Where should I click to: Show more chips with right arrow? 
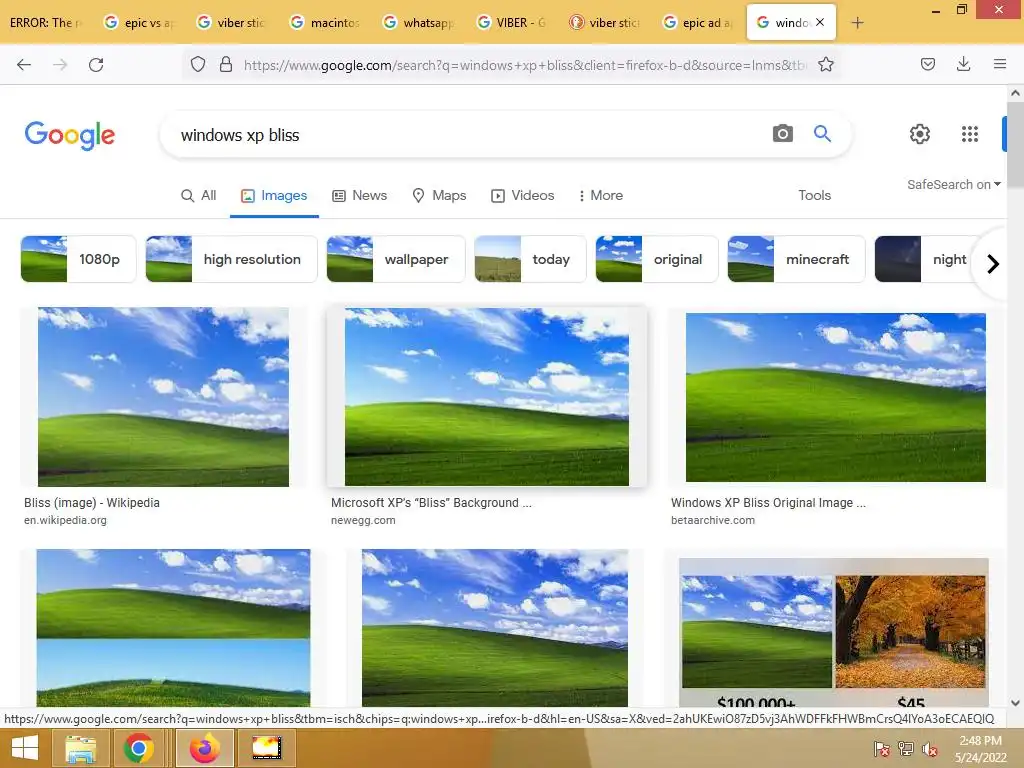(x=993, y=264)
